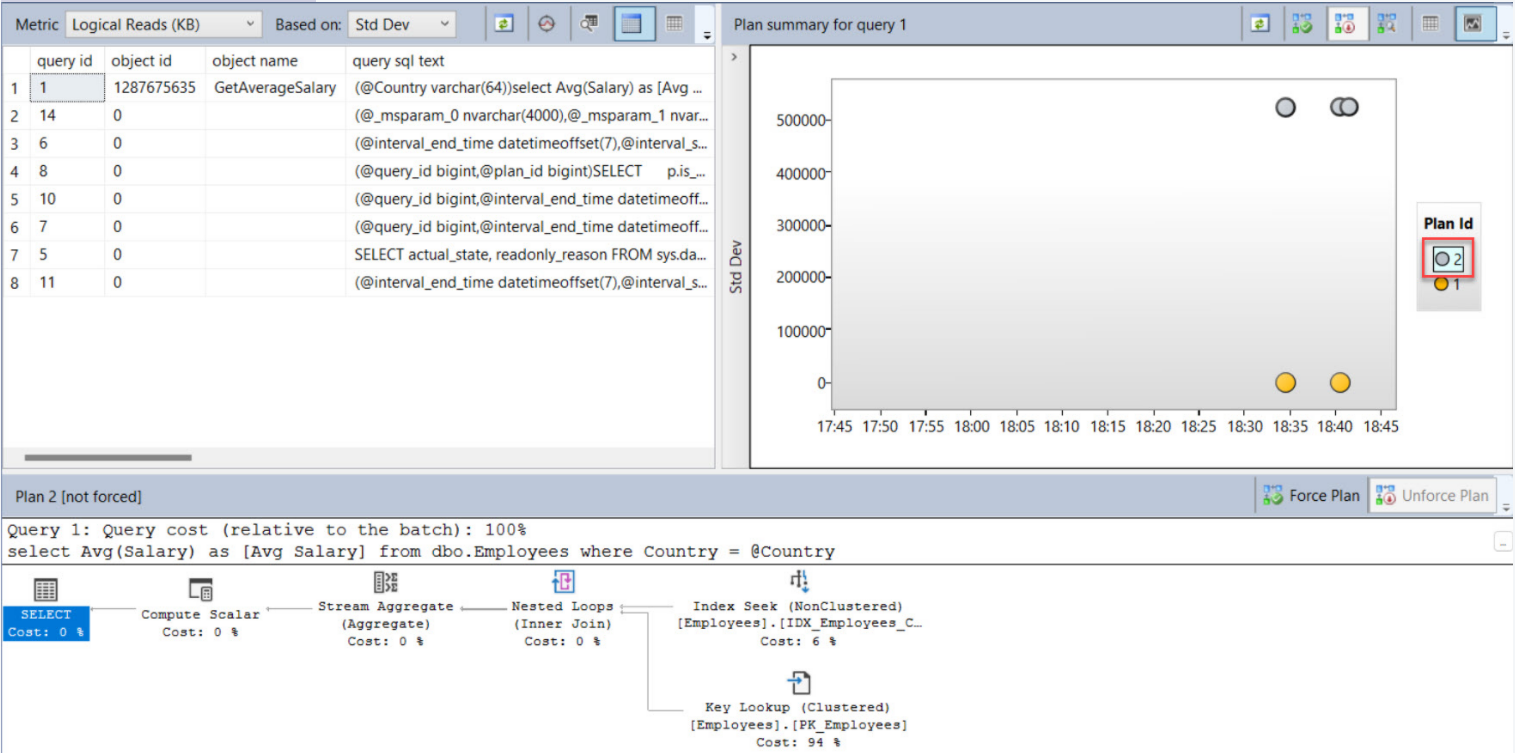Select row with query id 8
This screenshot has width=1515, height=753.
(x=358, y=171)
